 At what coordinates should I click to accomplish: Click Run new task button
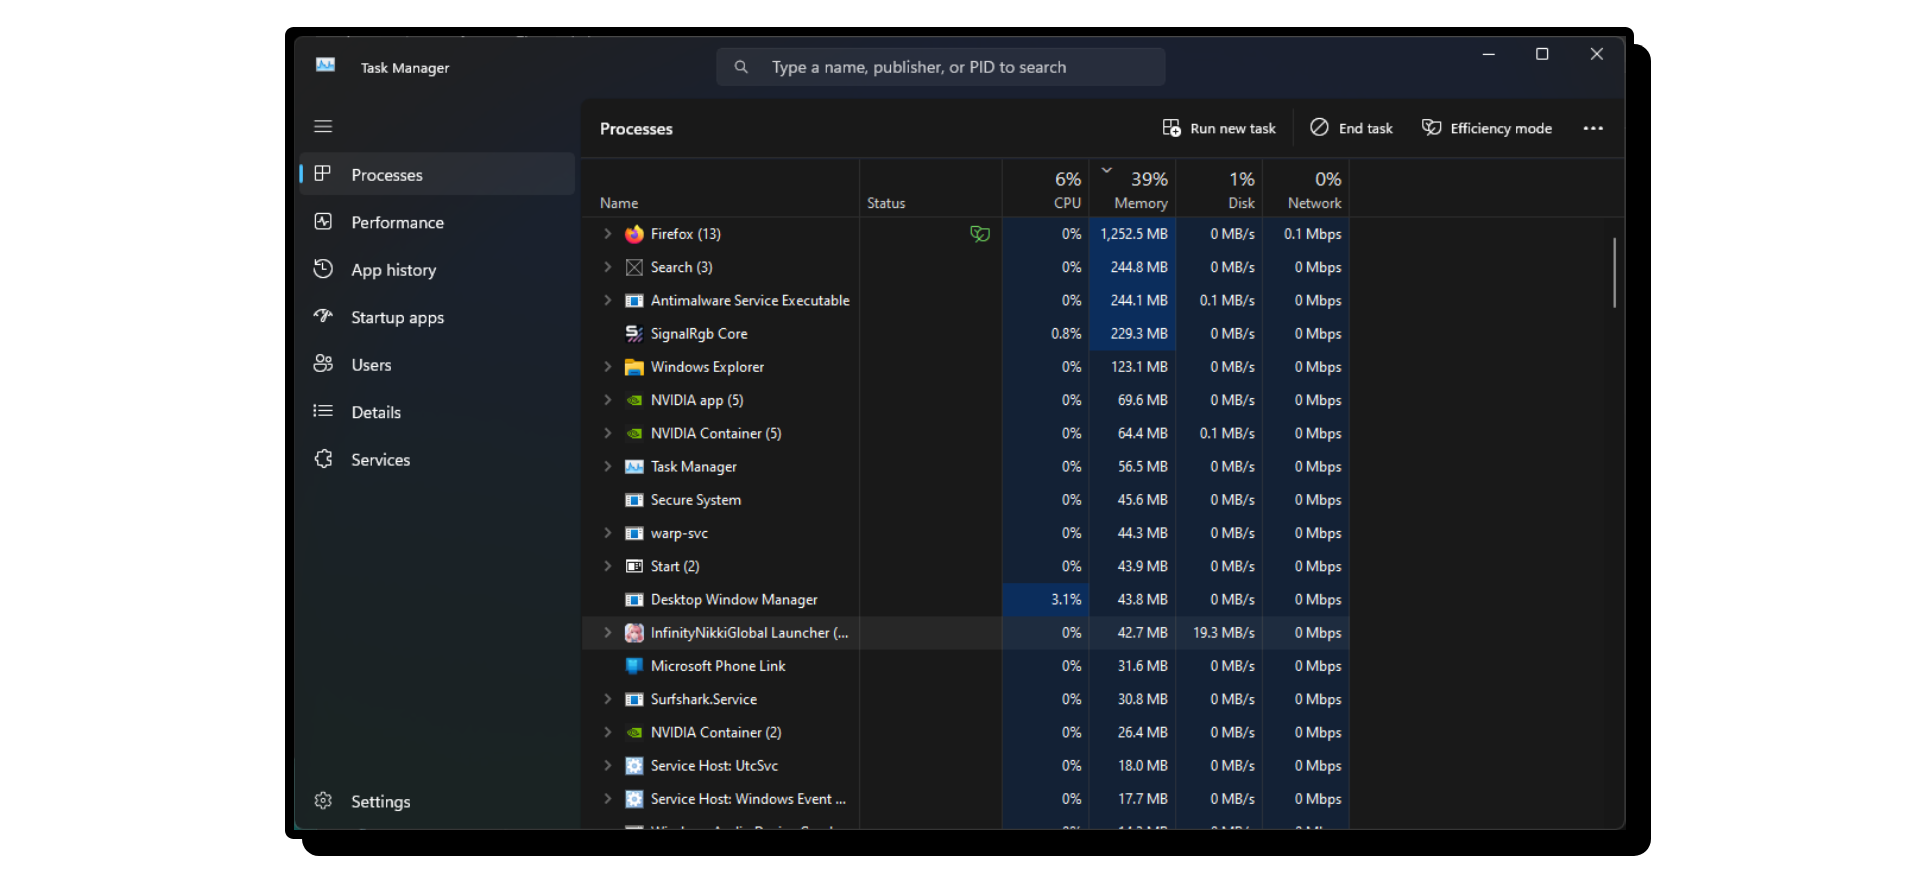coord(1219,128)
